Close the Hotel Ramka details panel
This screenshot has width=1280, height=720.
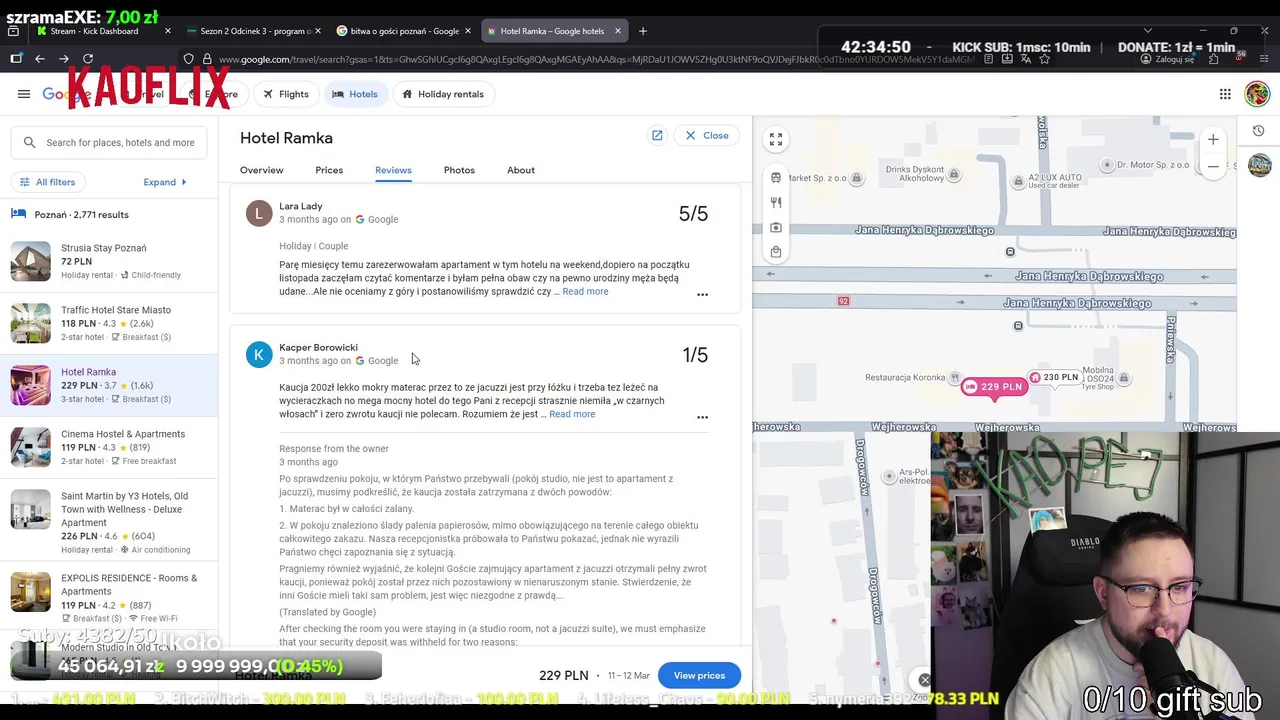(707, 135)
